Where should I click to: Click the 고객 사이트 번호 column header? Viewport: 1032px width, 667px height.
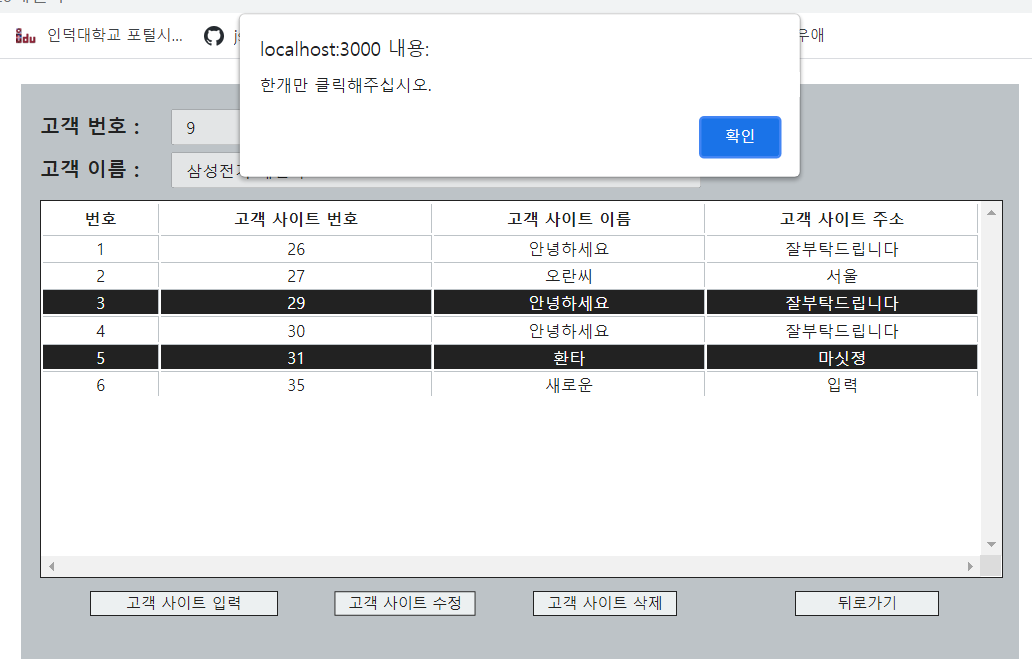pos(294,218)
